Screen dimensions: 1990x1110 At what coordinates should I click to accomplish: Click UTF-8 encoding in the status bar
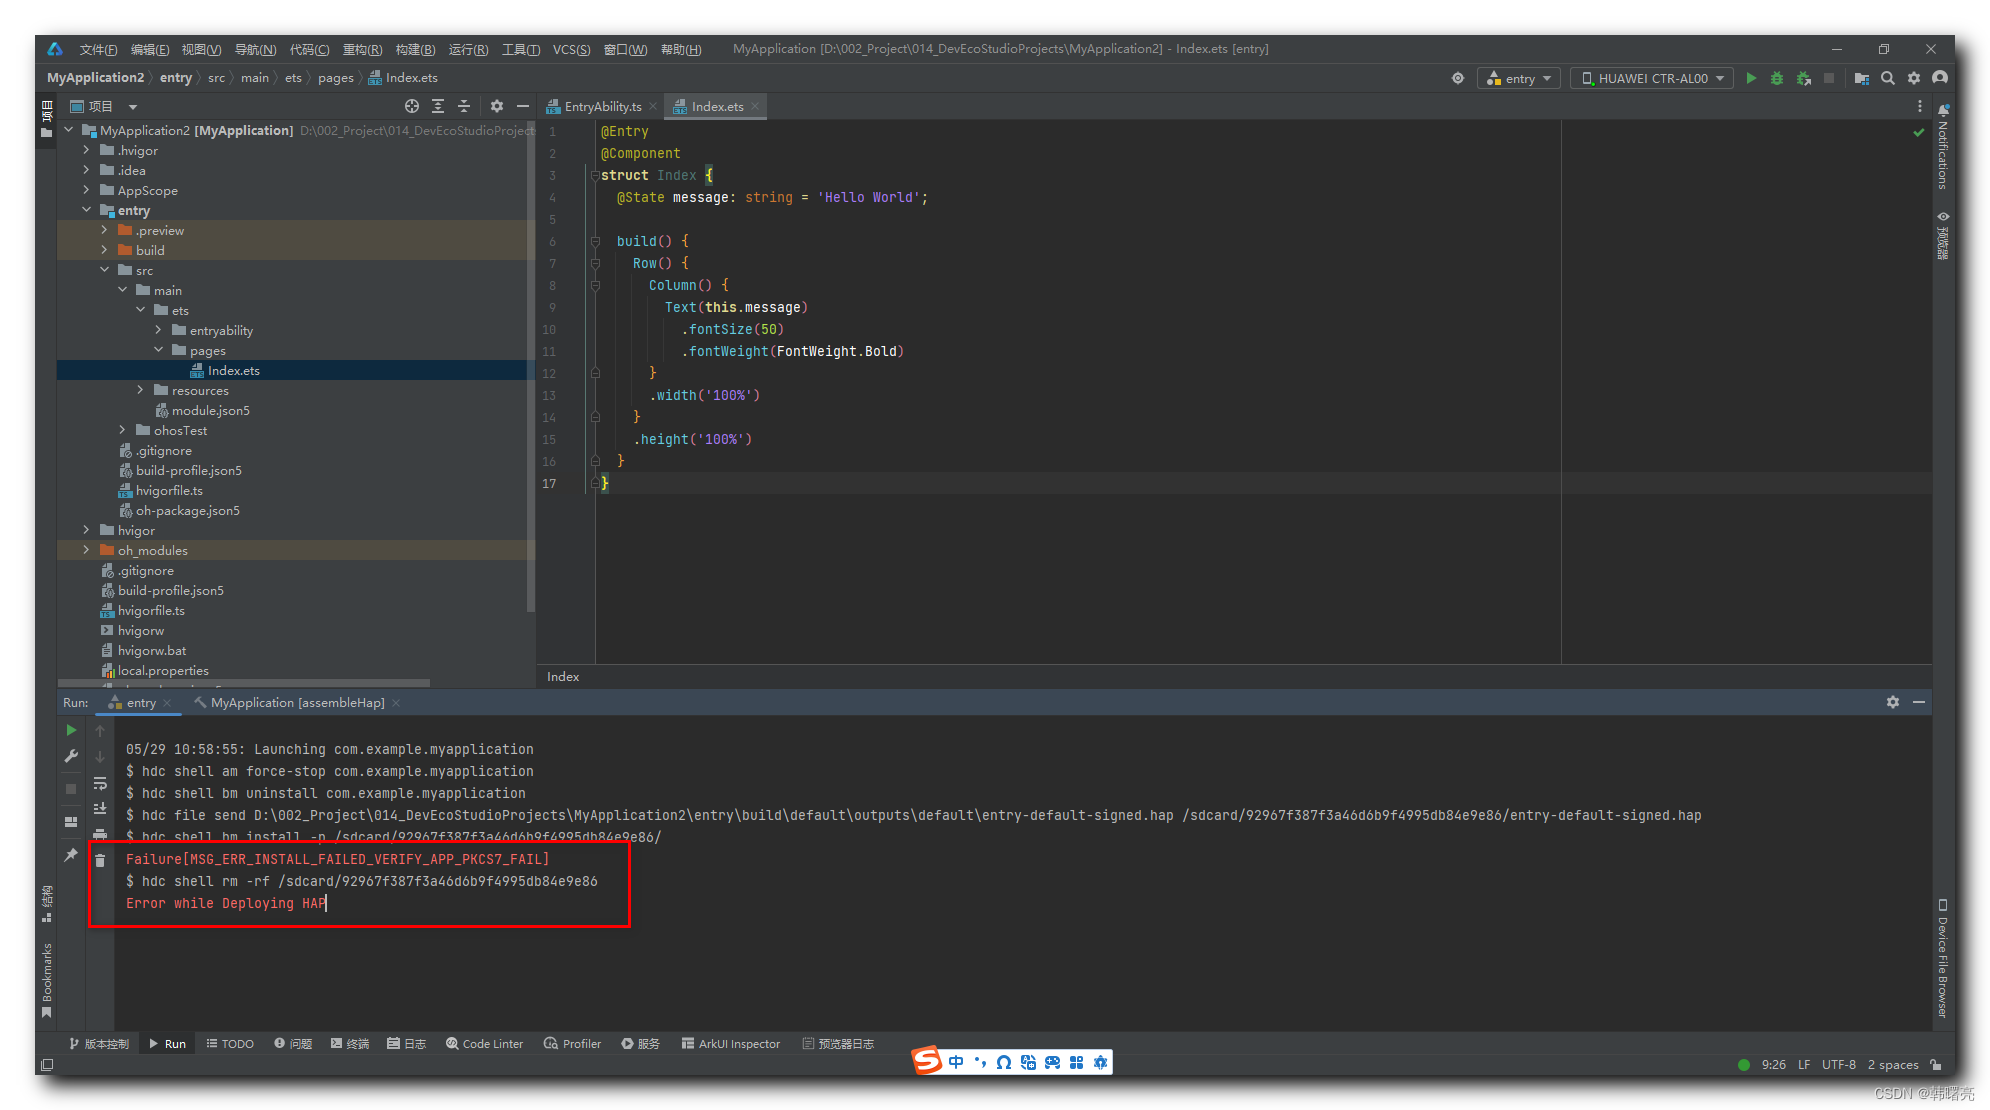(x=1838, y=1064)
